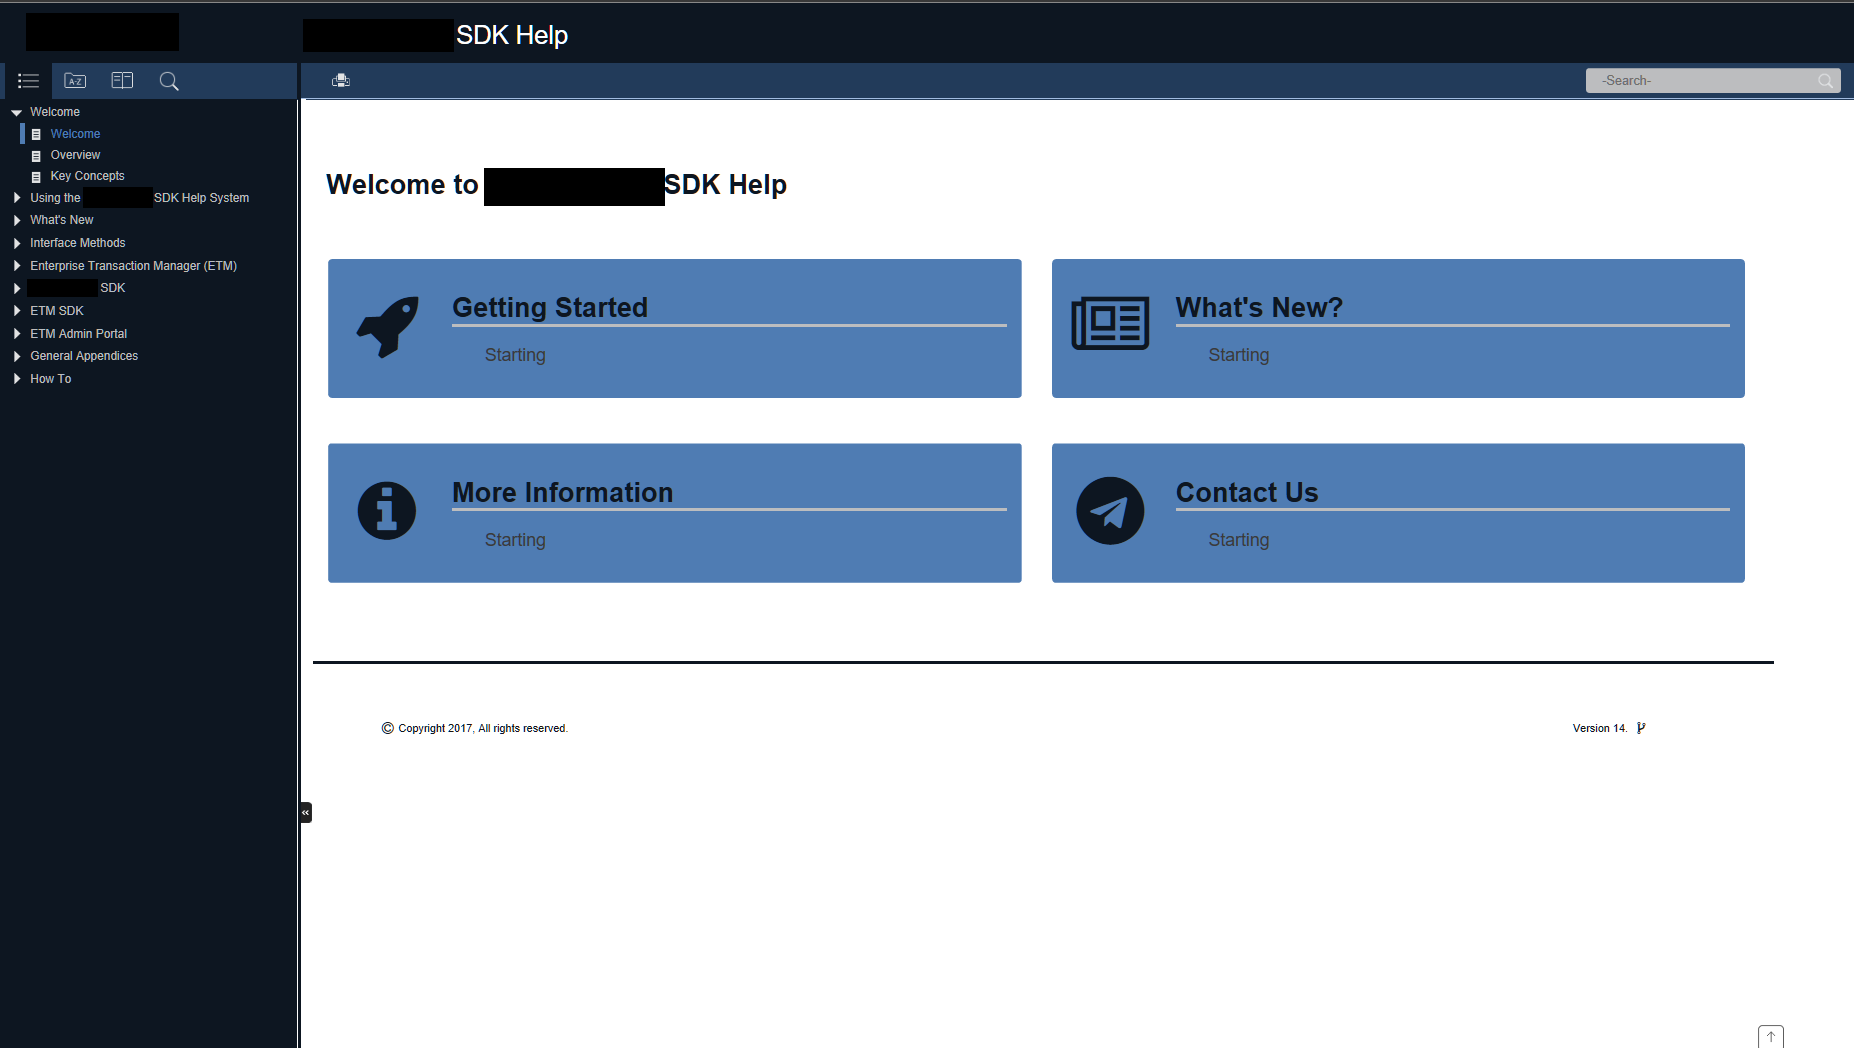Click the Version 14 footer text
The image size is (1854, 1048).
(x=1599, y=728)
